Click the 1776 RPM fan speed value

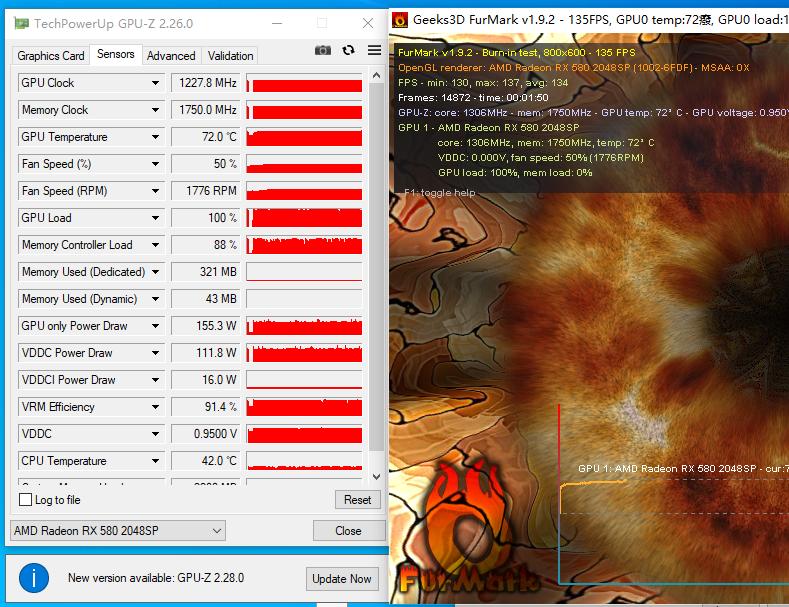tap(205, 191)
